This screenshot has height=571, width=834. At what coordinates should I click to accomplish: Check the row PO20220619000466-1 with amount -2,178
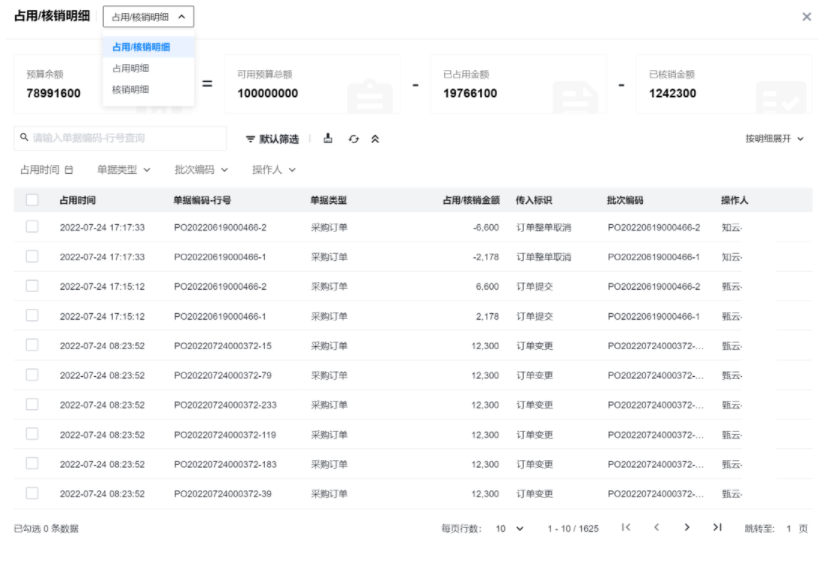coord(32,256)
